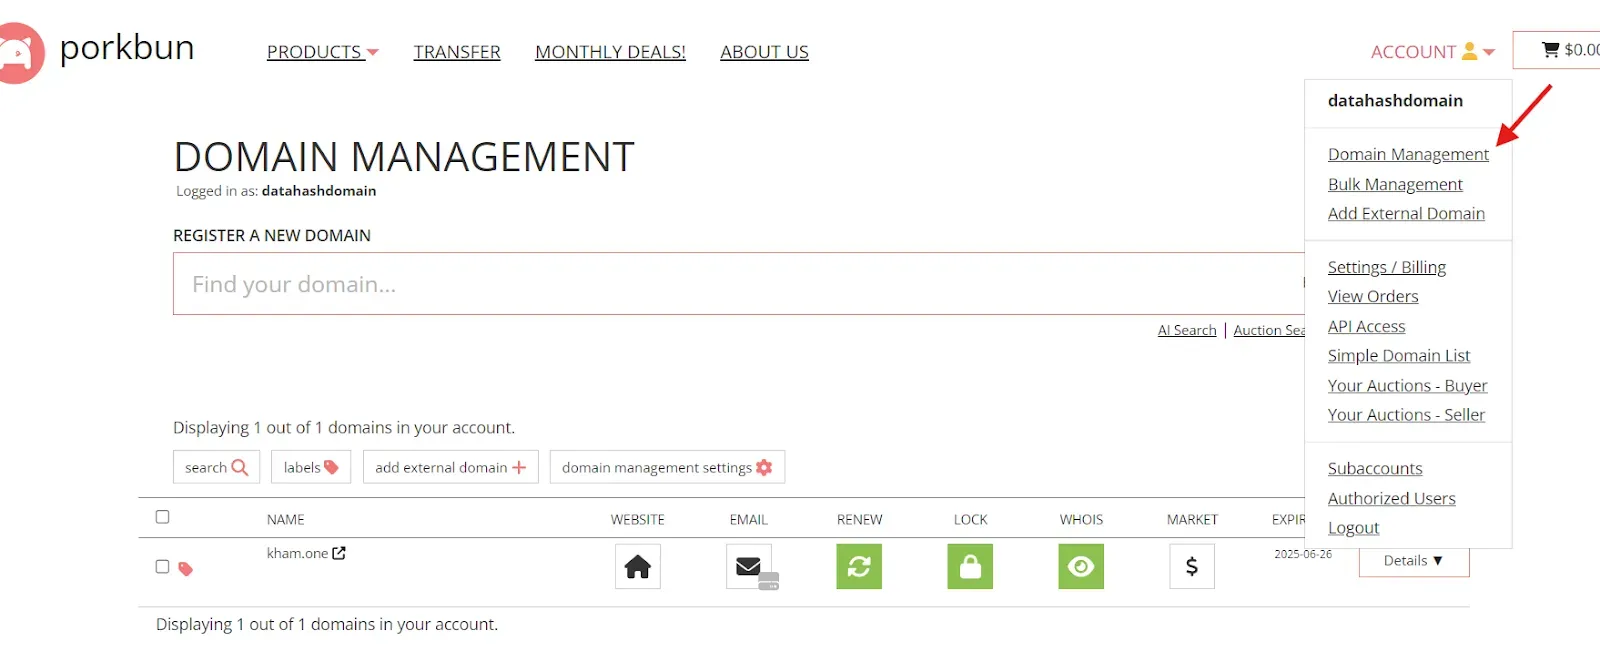Viewport: 1600px width, 662px height.
Task: Expand the PRODUCTS dropdown menu
Action: click(322, 52)
